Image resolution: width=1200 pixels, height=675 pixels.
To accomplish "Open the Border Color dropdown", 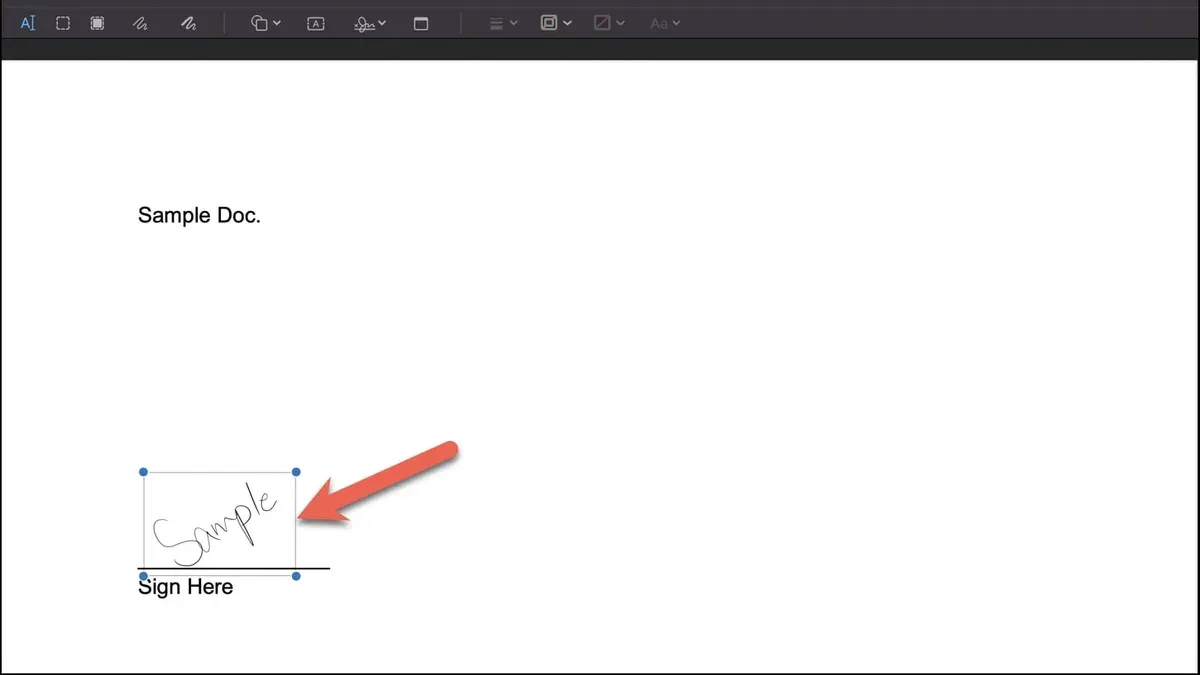I will coord(556,23).
